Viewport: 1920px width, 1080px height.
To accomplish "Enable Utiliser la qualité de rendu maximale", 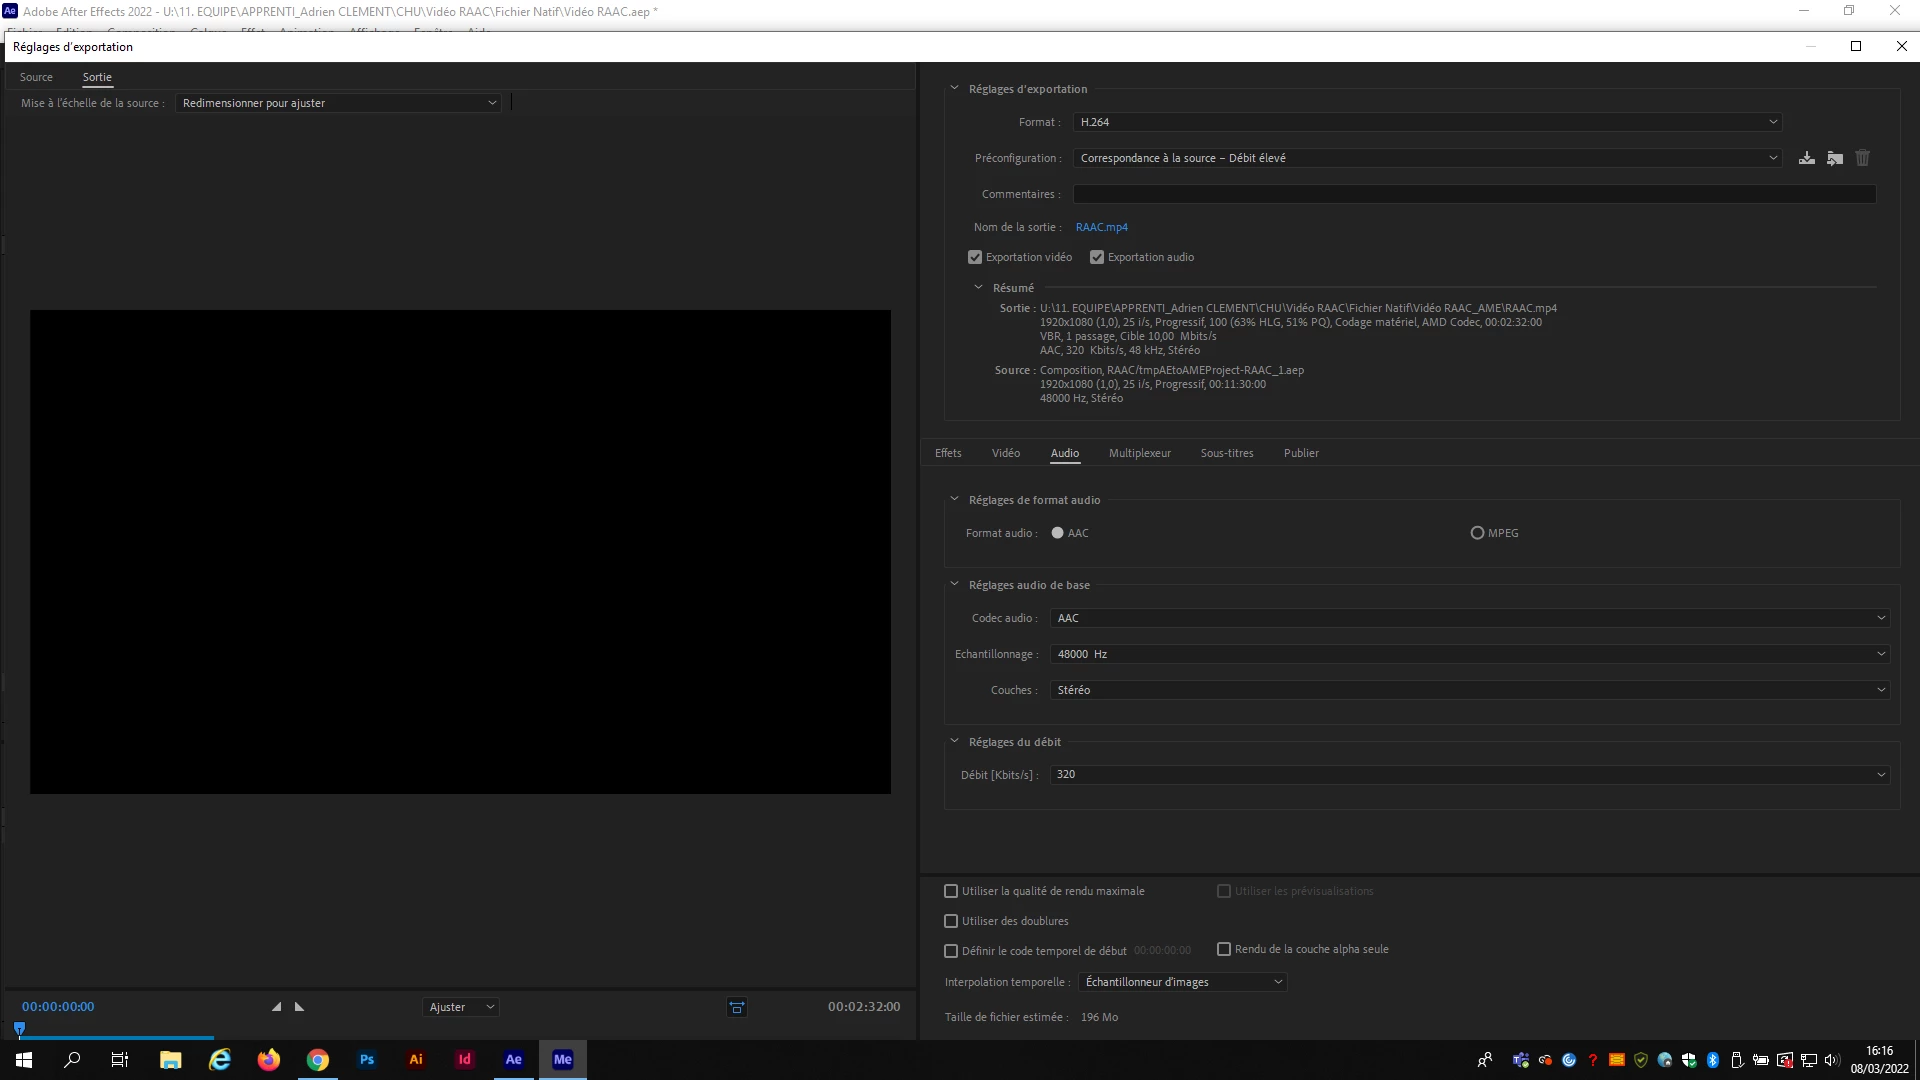I will pos(951,891).
